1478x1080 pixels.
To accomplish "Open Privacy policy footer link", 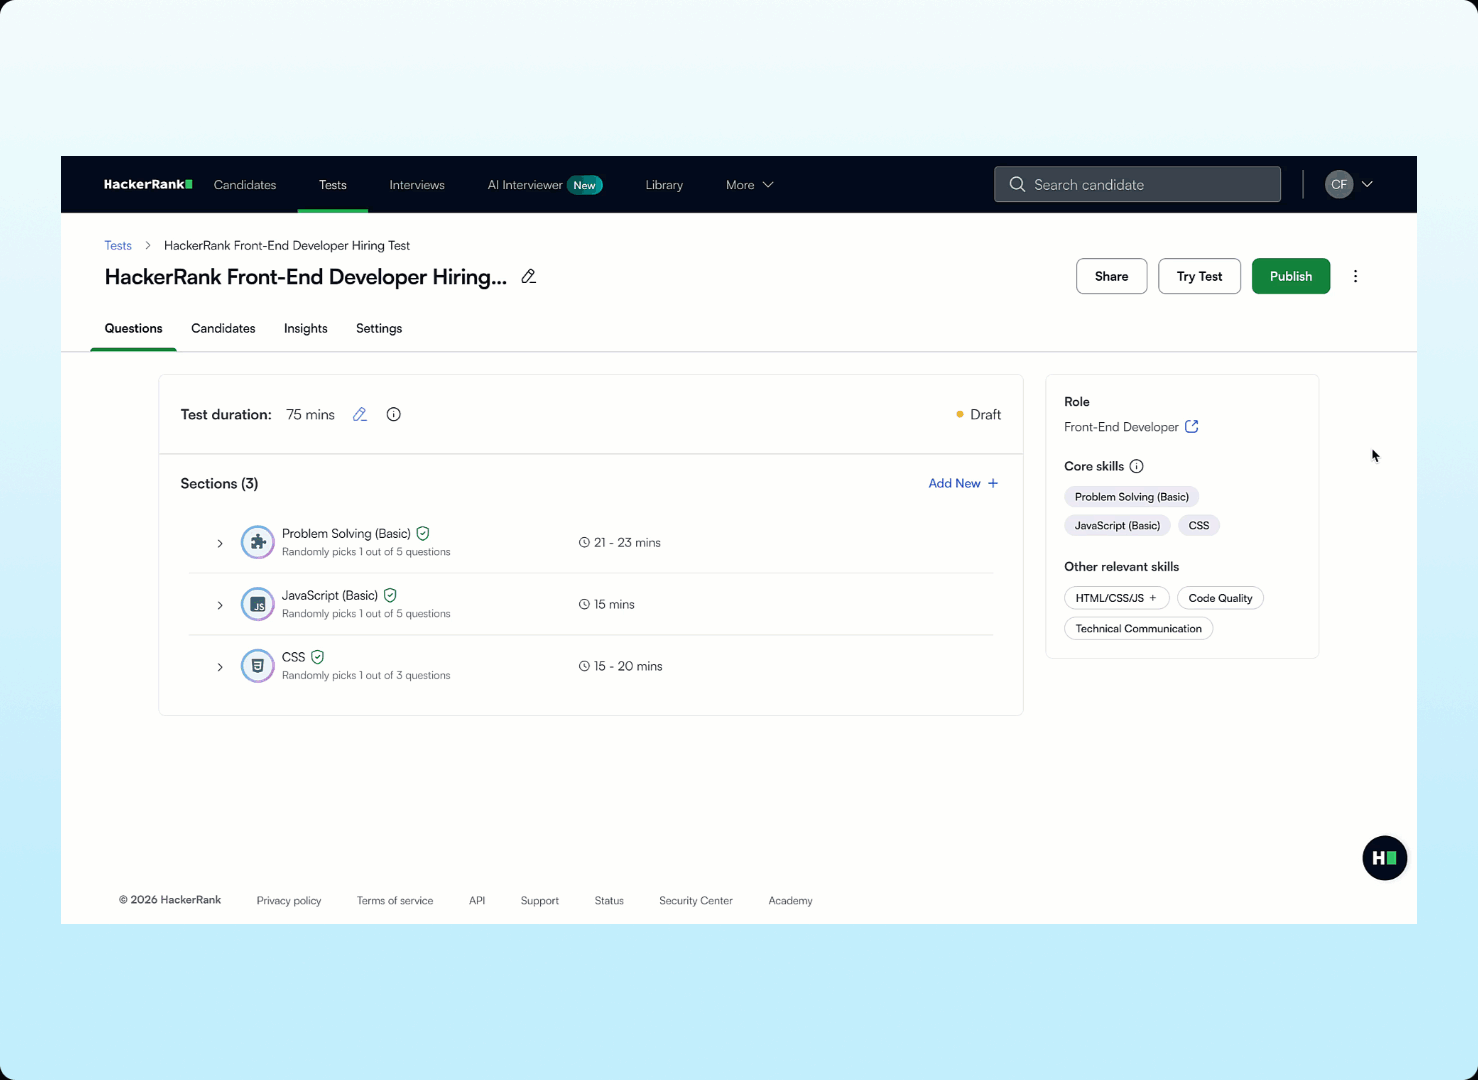I will click(x=289, y=901).
